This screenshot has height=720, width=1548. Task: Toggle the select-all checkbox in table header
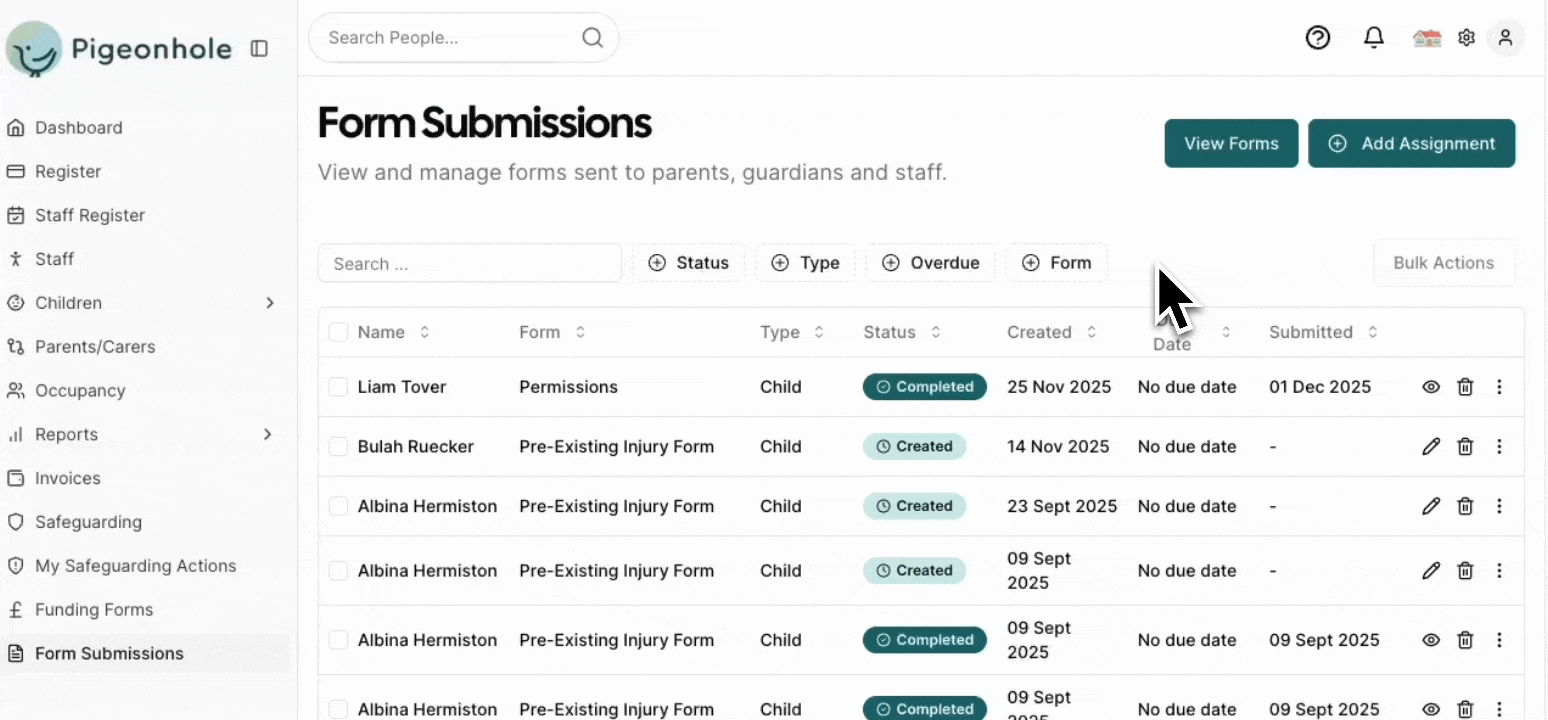tap(338, 332)
